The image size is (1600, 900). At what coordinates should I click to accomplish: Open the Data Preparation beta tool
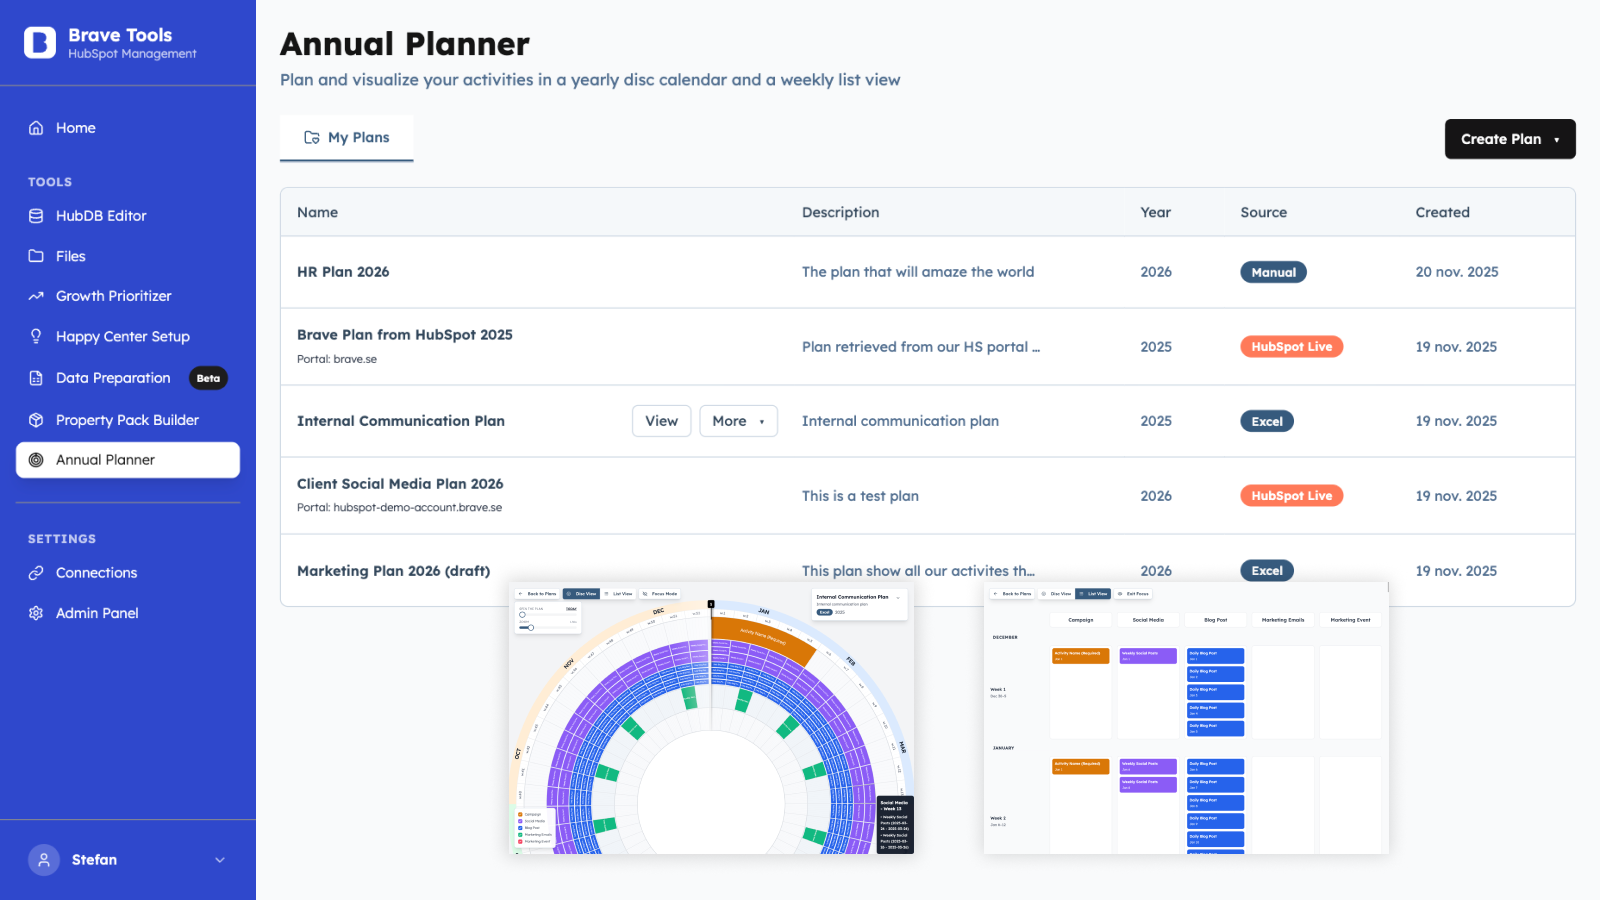point(113,377)
